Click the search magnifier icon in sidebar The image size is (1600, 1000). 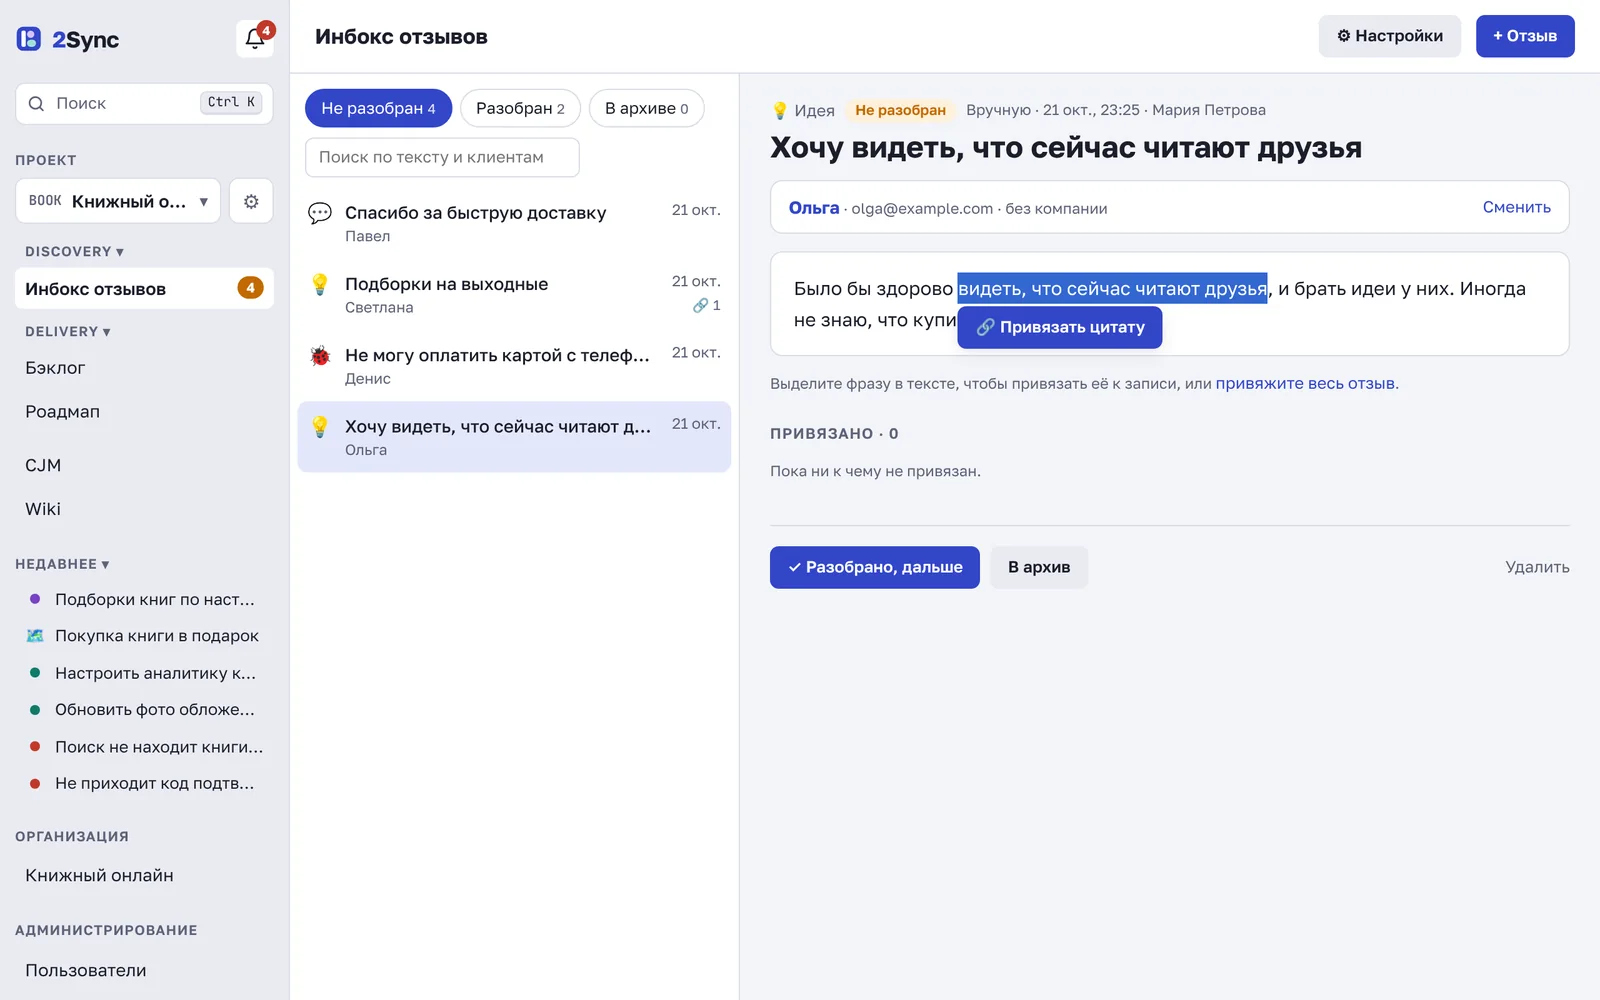coord(36,103)
